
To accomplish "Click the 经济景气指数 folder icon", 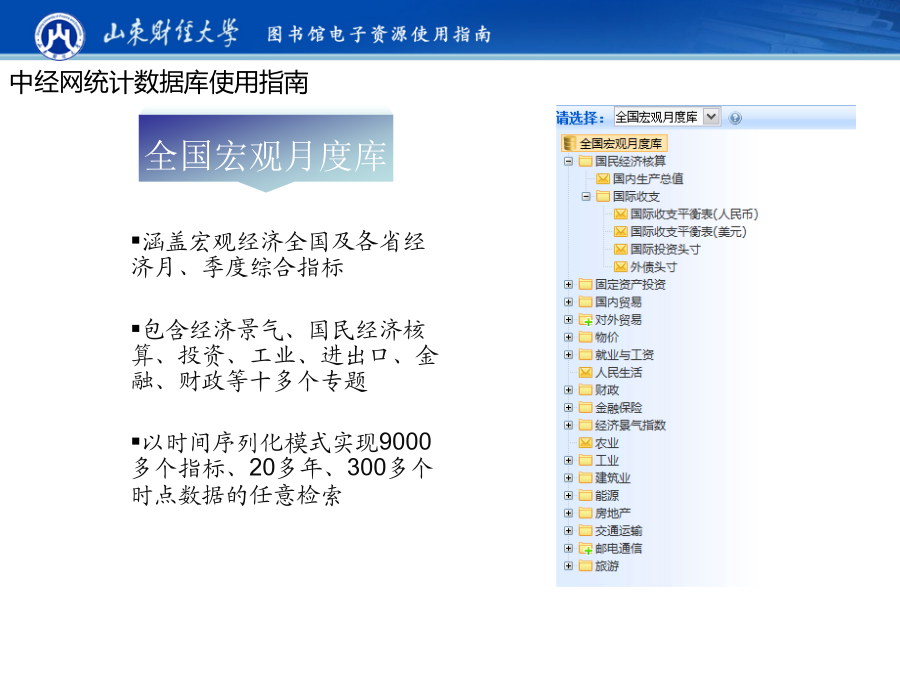I will 585,425.
